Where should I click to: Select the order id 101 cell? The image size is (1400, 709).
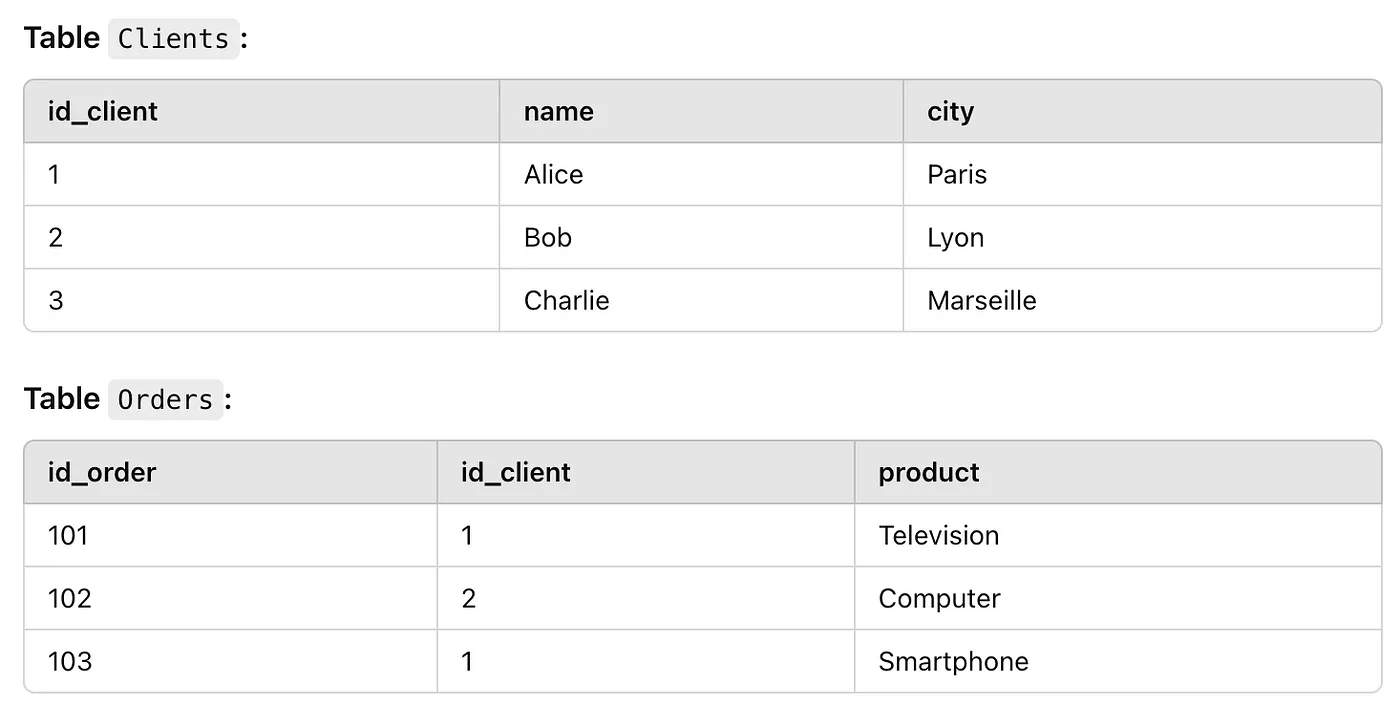[x=231, y=535]
